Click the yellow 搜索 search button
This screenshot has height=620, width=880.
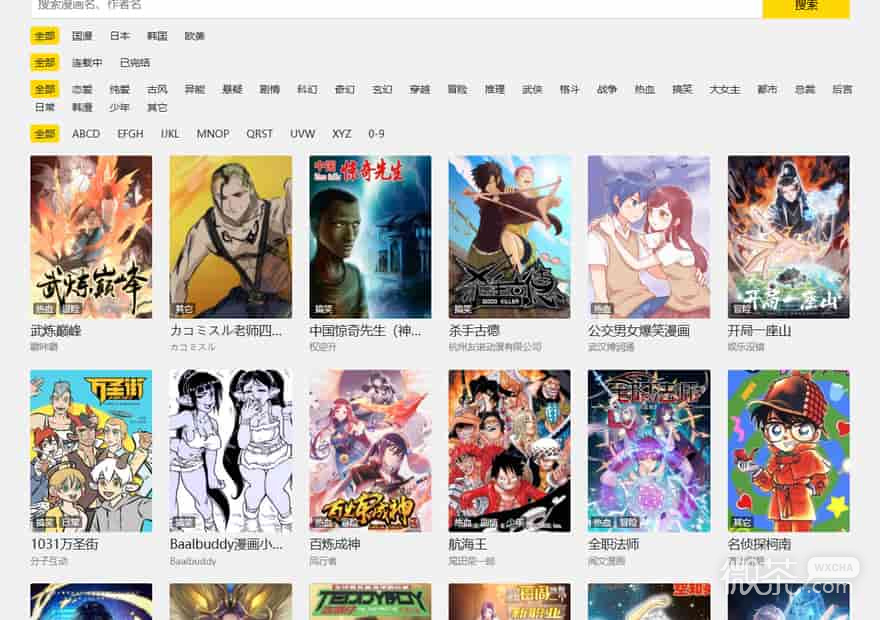pyautogui.click(x=805, y=7)
